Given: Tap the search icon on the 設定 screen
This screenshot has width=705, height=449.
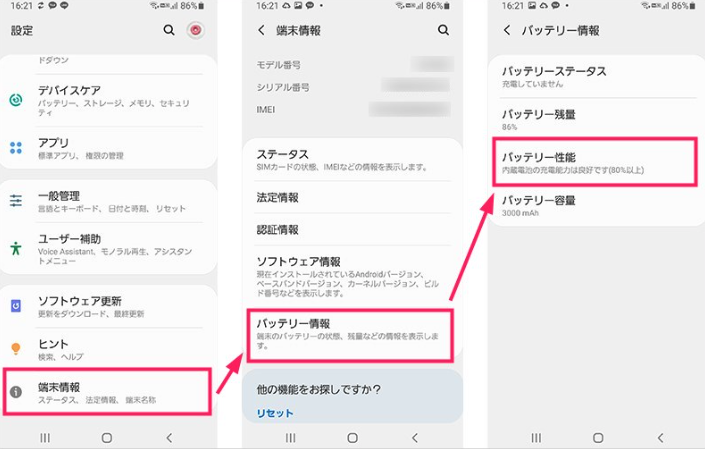Looking at the screenshot, I should point(169,30).
